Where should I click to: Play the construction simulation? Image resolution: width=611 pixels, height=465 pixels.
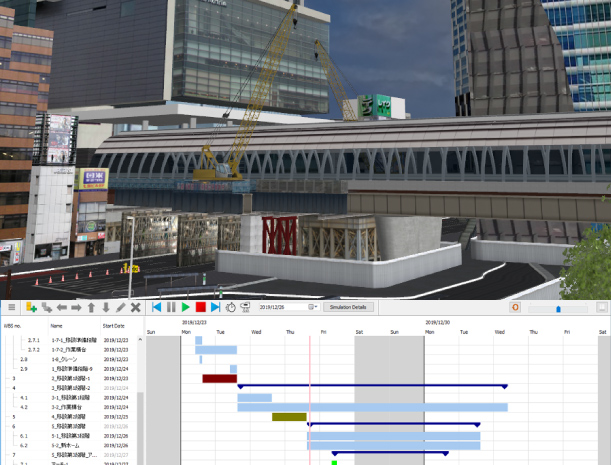point(186,307)
